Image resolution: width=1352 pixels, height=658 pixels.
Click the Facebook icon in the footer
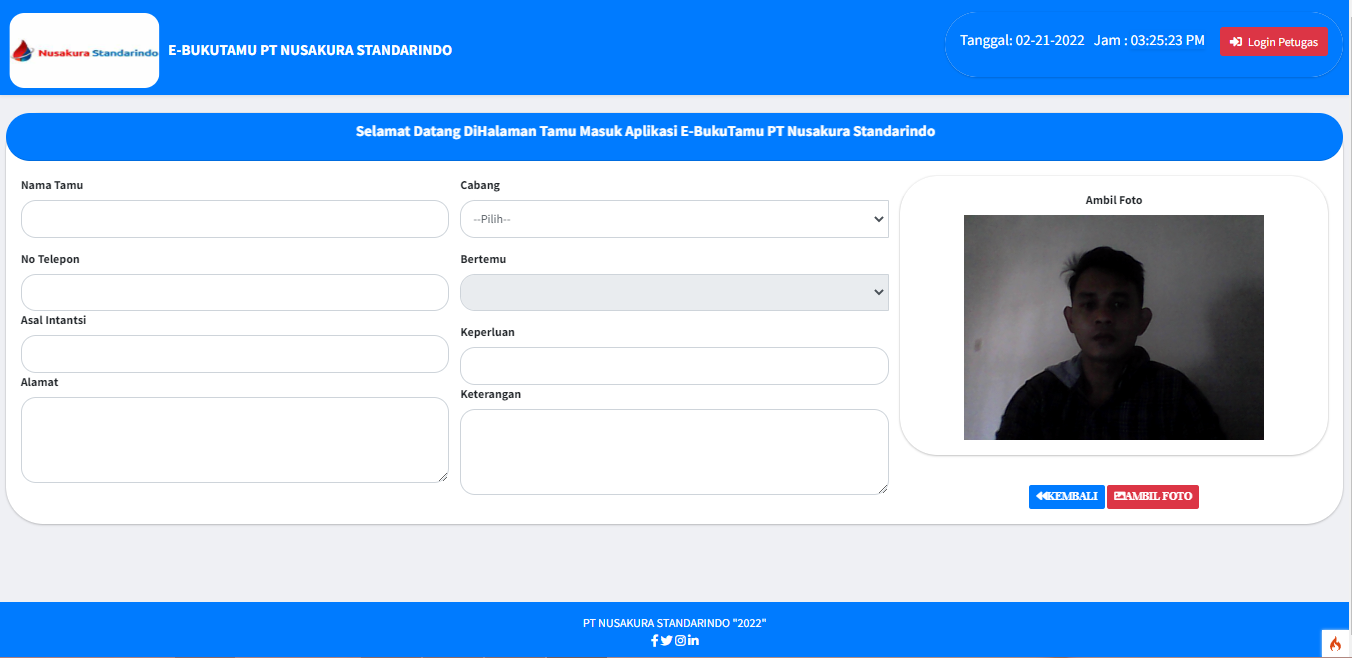coord(654,640)
